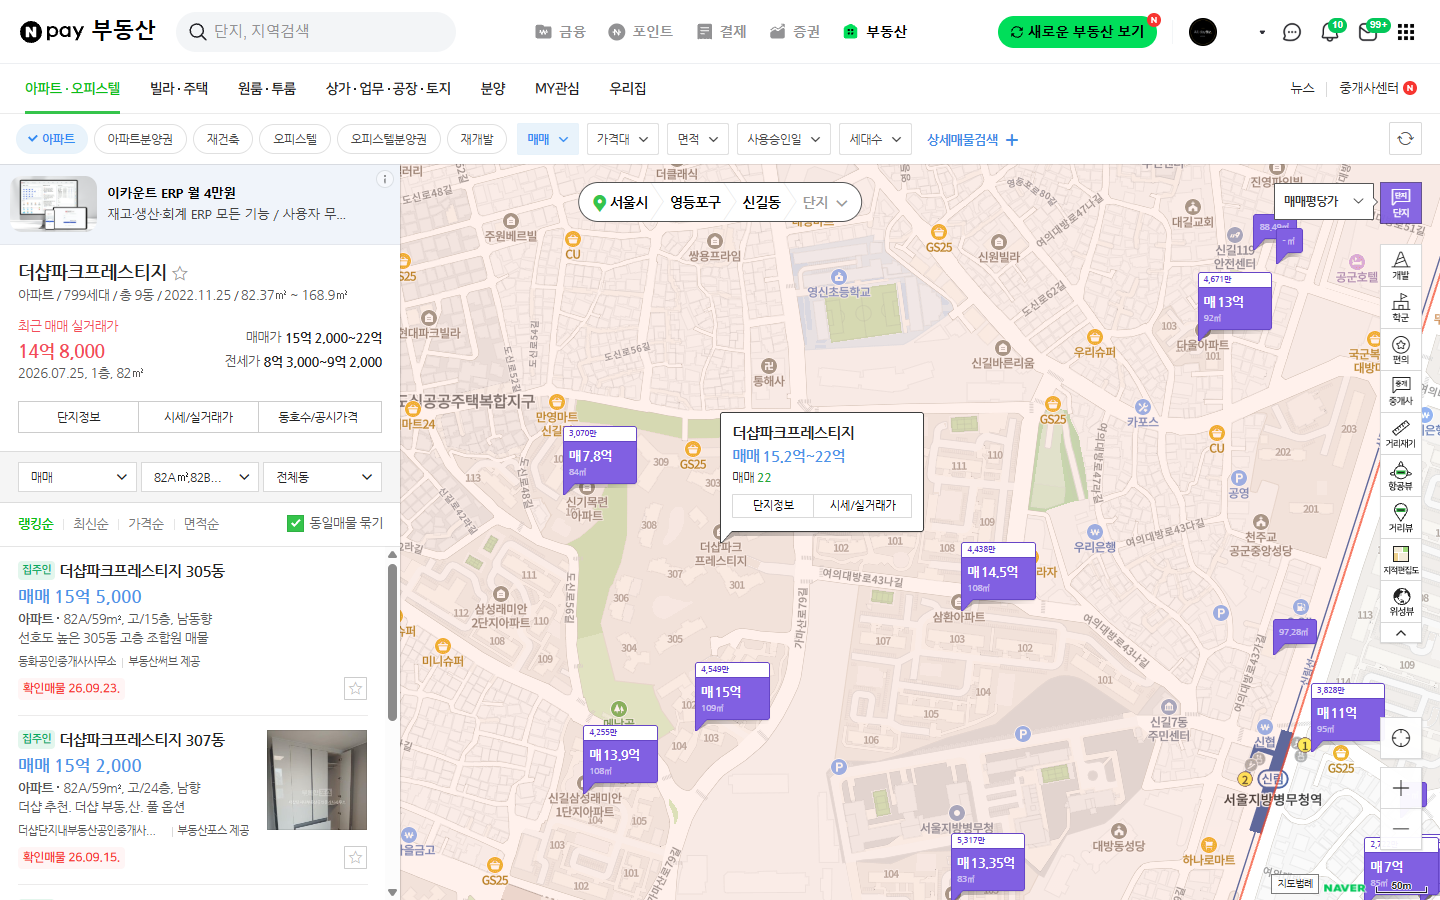The width and height of the screenshot is (1440, 900).
Task: Switch to 항공뷰 aerial view
Action: [1400, 476]
